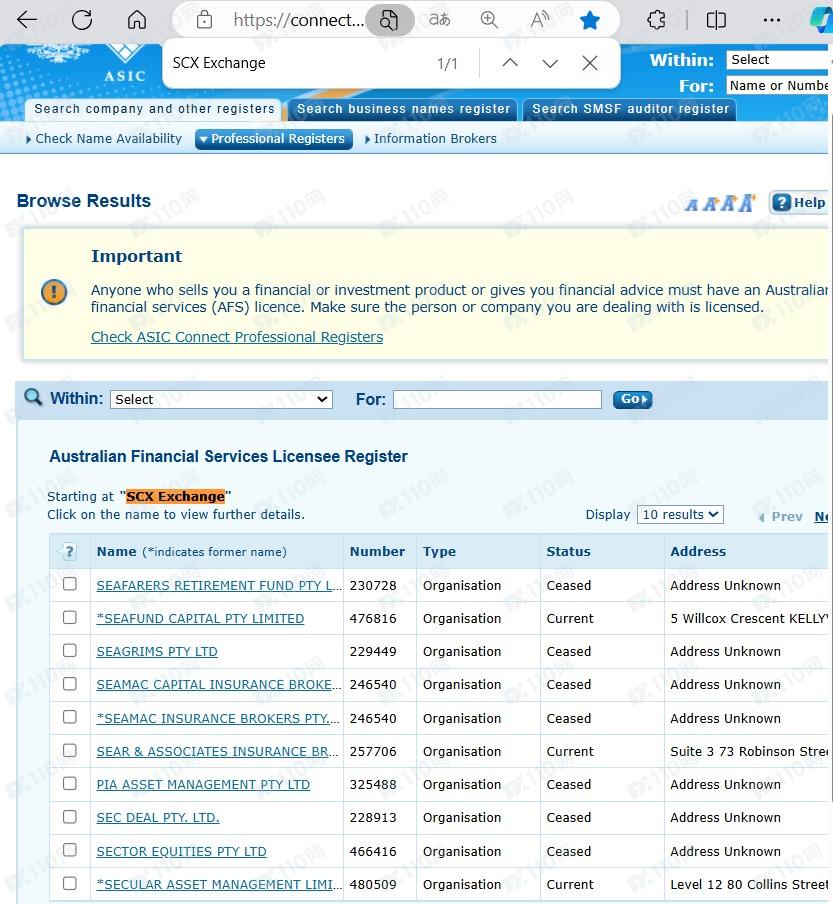Tick checkbox for SEAR & ASSOCIATES INSURANCE
833x904 pixels.
coord(70,750)
